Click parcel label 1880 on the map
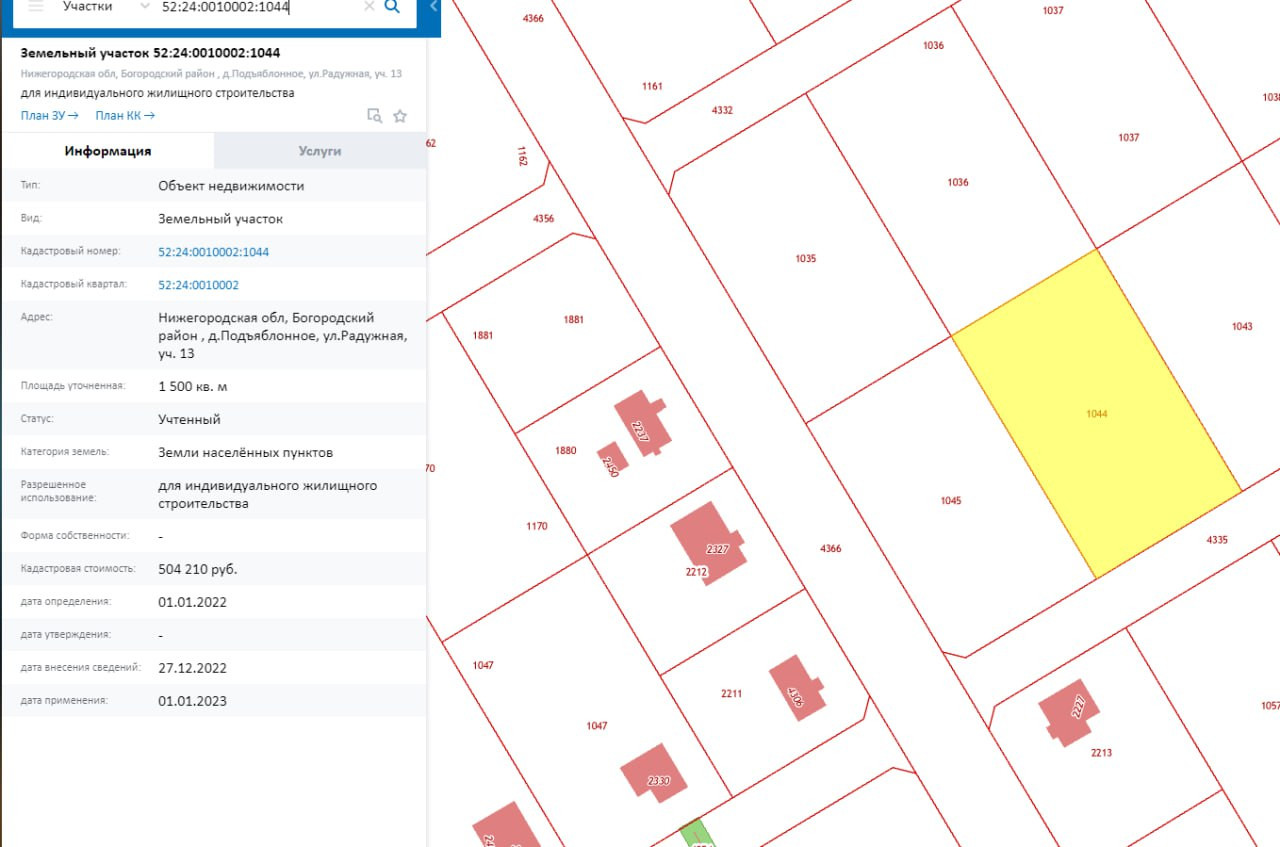 tap(566, 451)
